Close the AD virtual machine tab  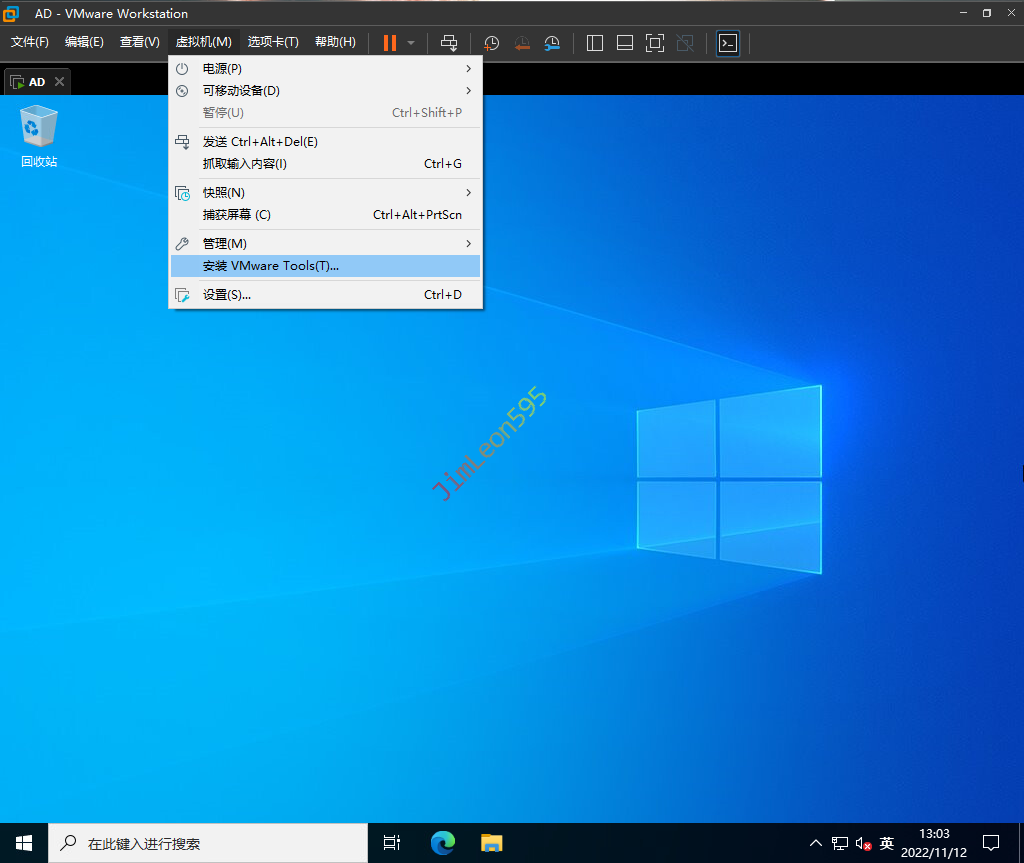[60, 82]
